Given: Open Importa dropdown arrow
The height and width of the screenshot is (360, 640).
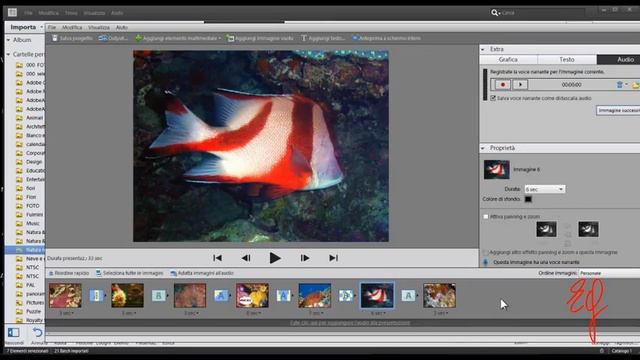Looking at the screenshot, I should coord(42,27).
